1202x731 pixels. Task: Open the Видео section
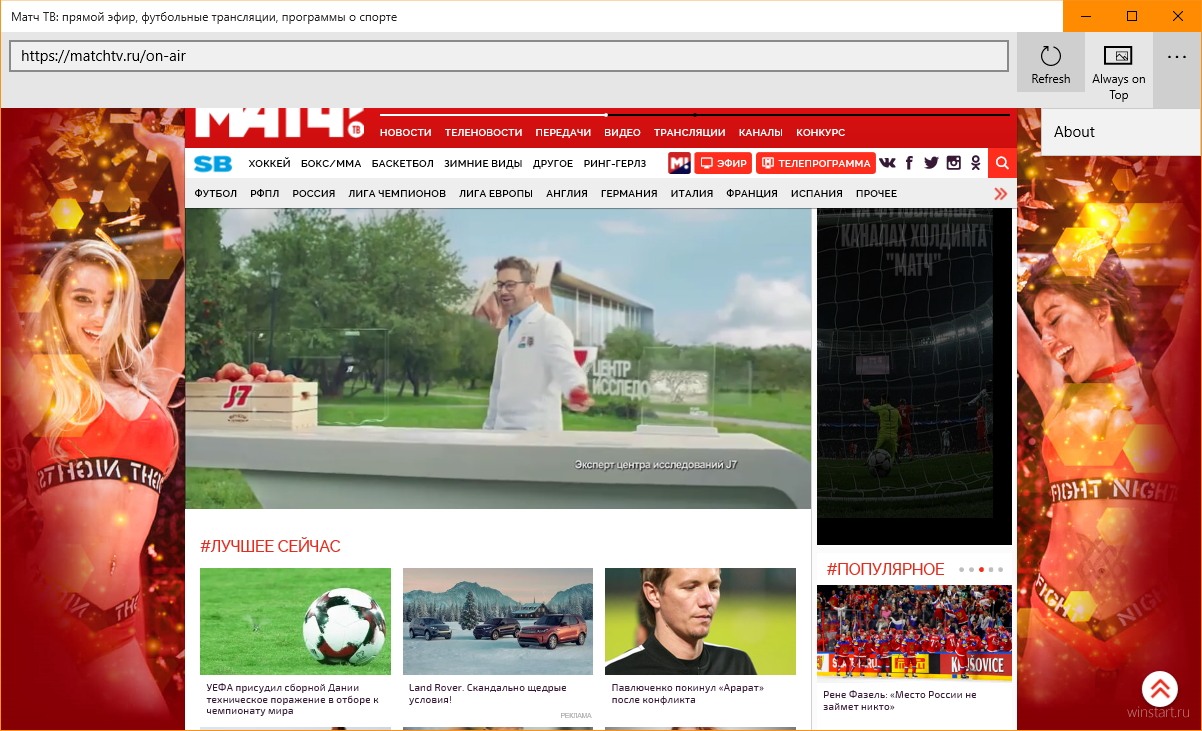(622, 132)
